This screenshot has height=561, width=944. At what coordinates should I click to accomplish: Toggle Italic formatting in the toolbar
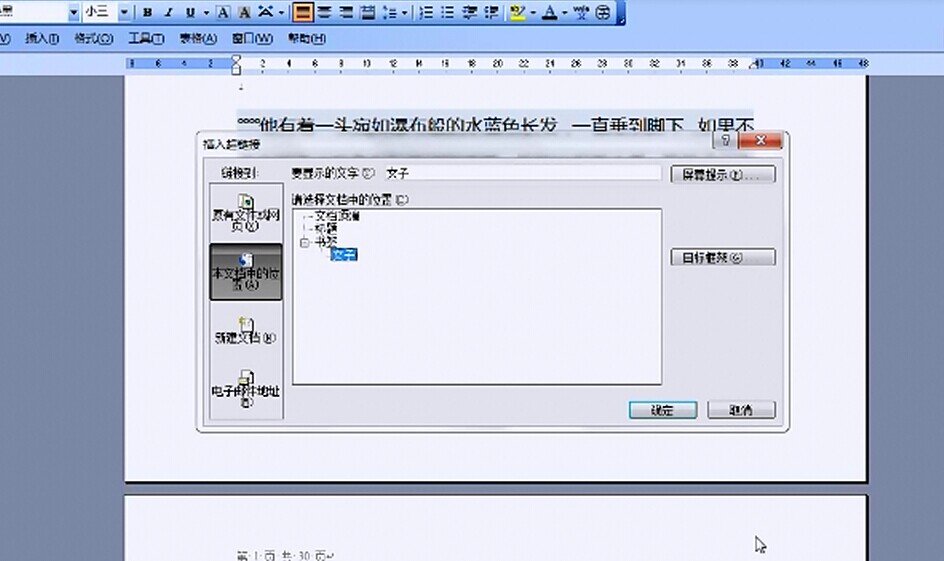(x=169, y=12)
